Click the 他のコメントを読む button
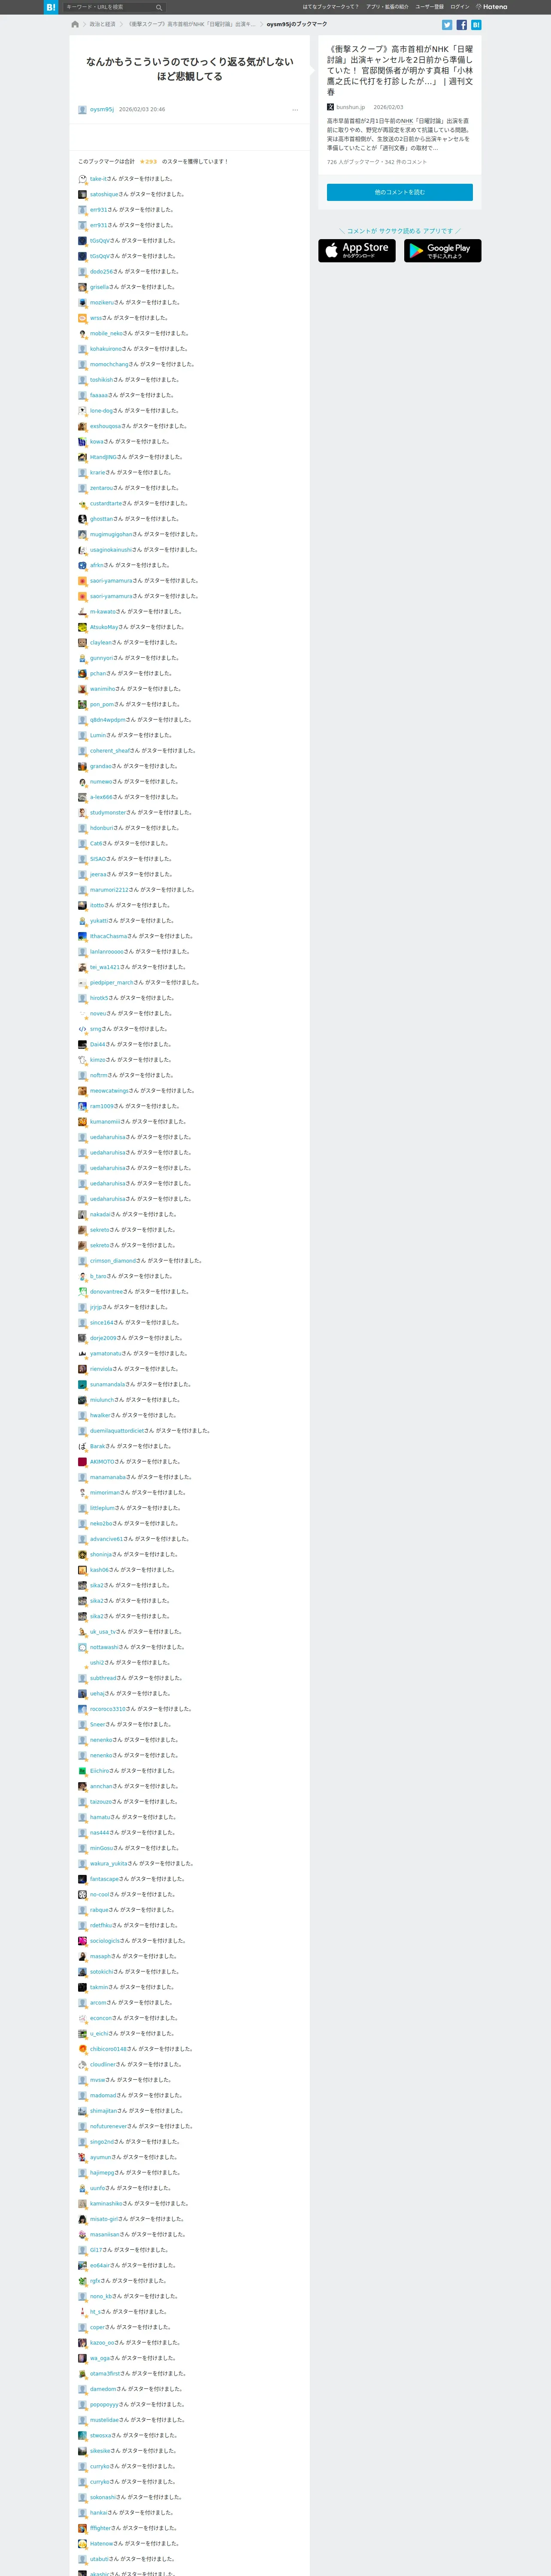The height and width of the screenshot is (2576, 551). (x=399, y=192)
